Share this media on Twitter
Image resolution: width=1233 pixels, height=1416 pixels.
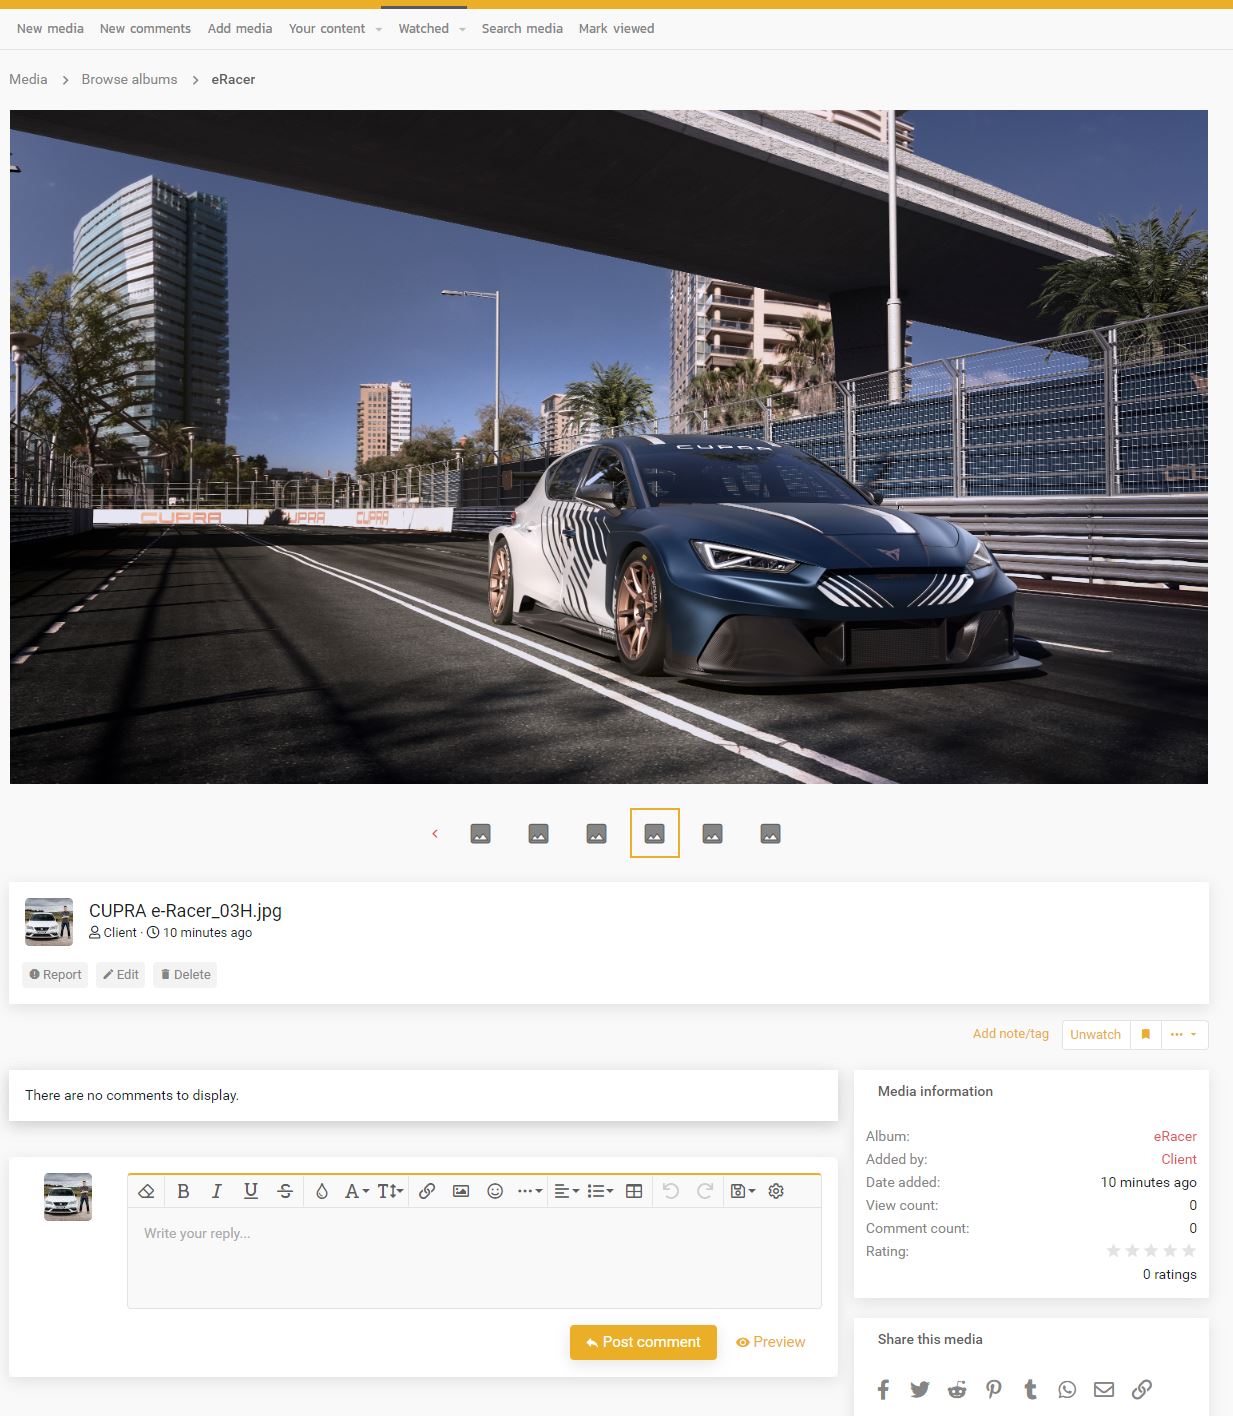[x=920, y=1389]
